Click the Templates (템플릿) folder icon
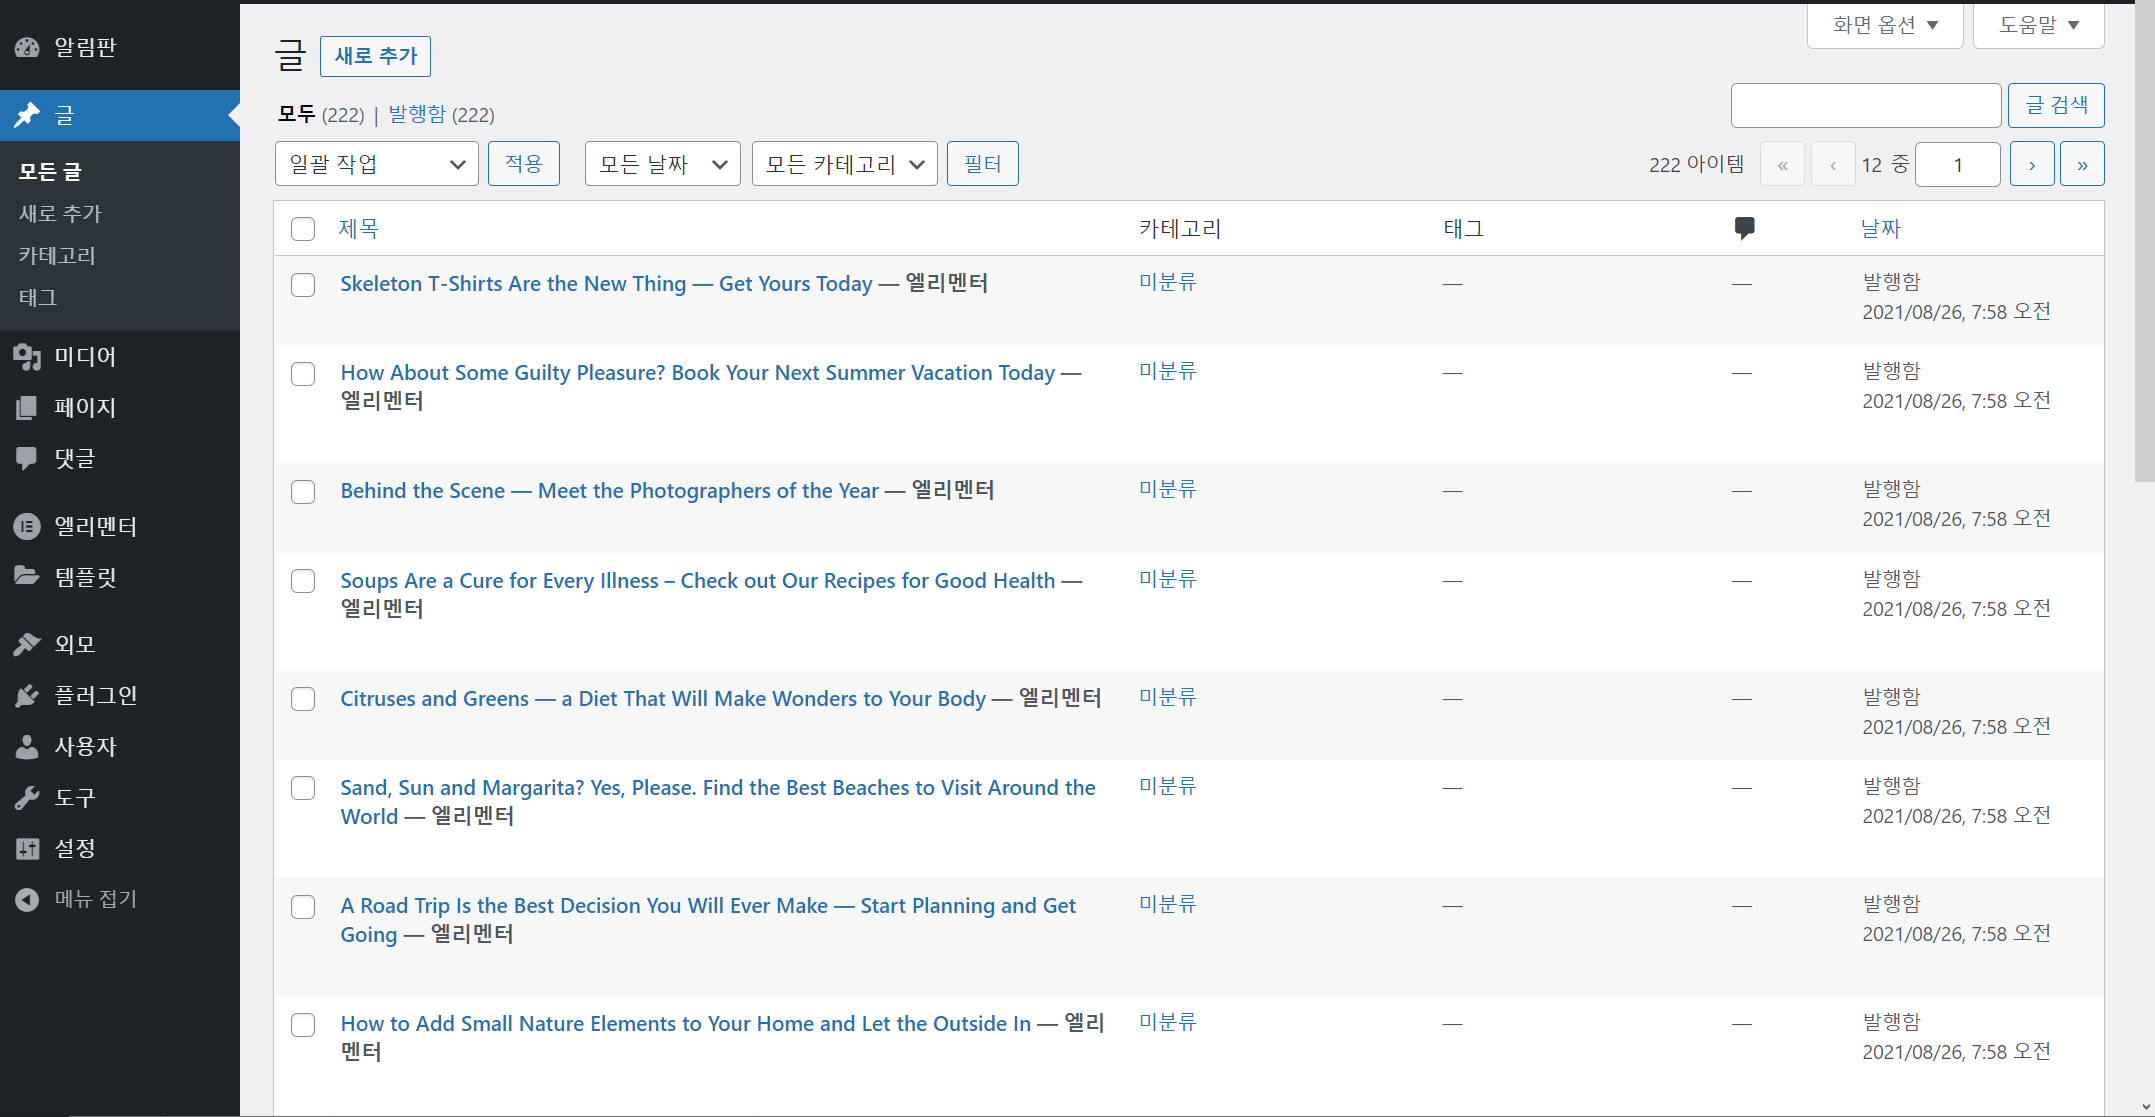This screenshot has width=2155, height=1117. pos(27,577)
